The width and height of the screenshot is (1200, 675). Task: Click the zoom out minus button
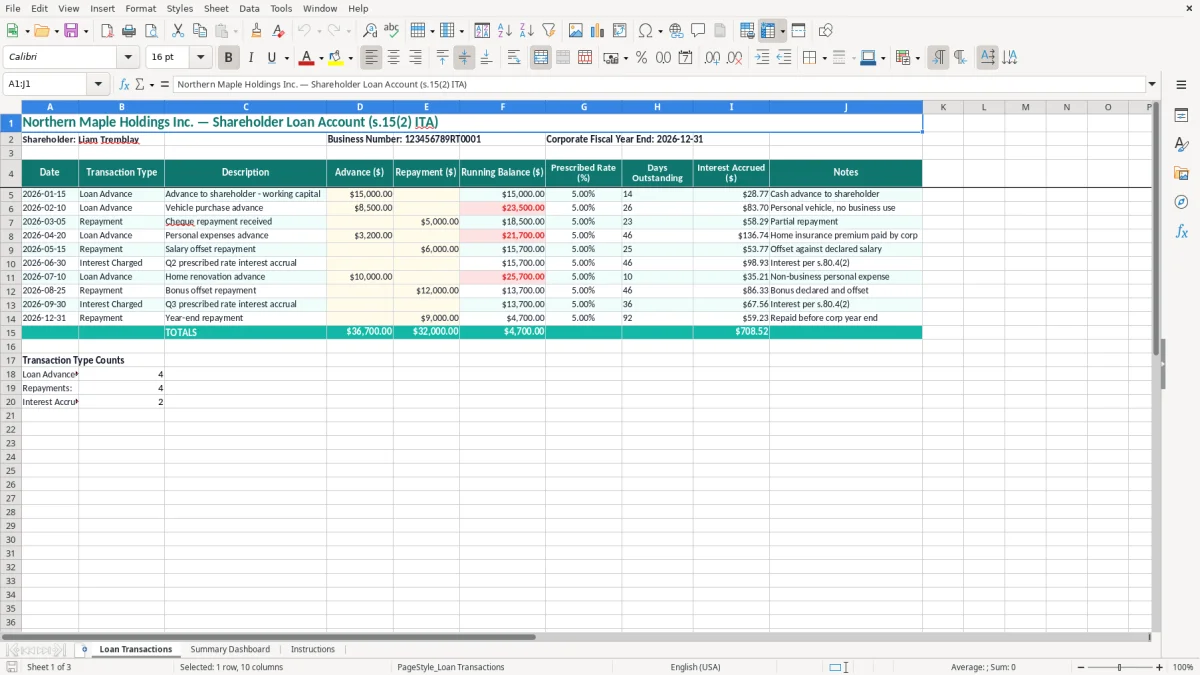tap(1081, 667)
